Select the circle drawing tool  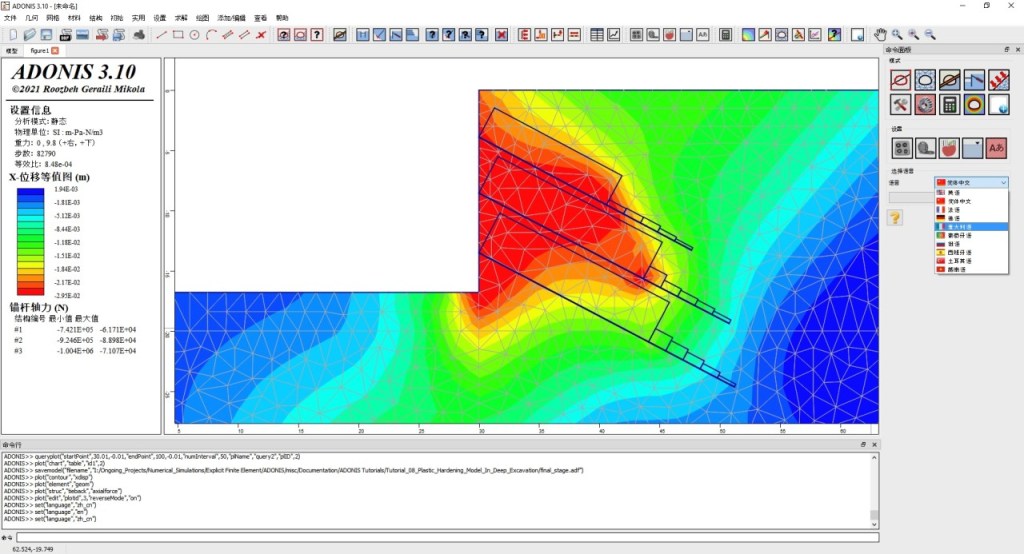pyautogui.click(x=195, y=35)
